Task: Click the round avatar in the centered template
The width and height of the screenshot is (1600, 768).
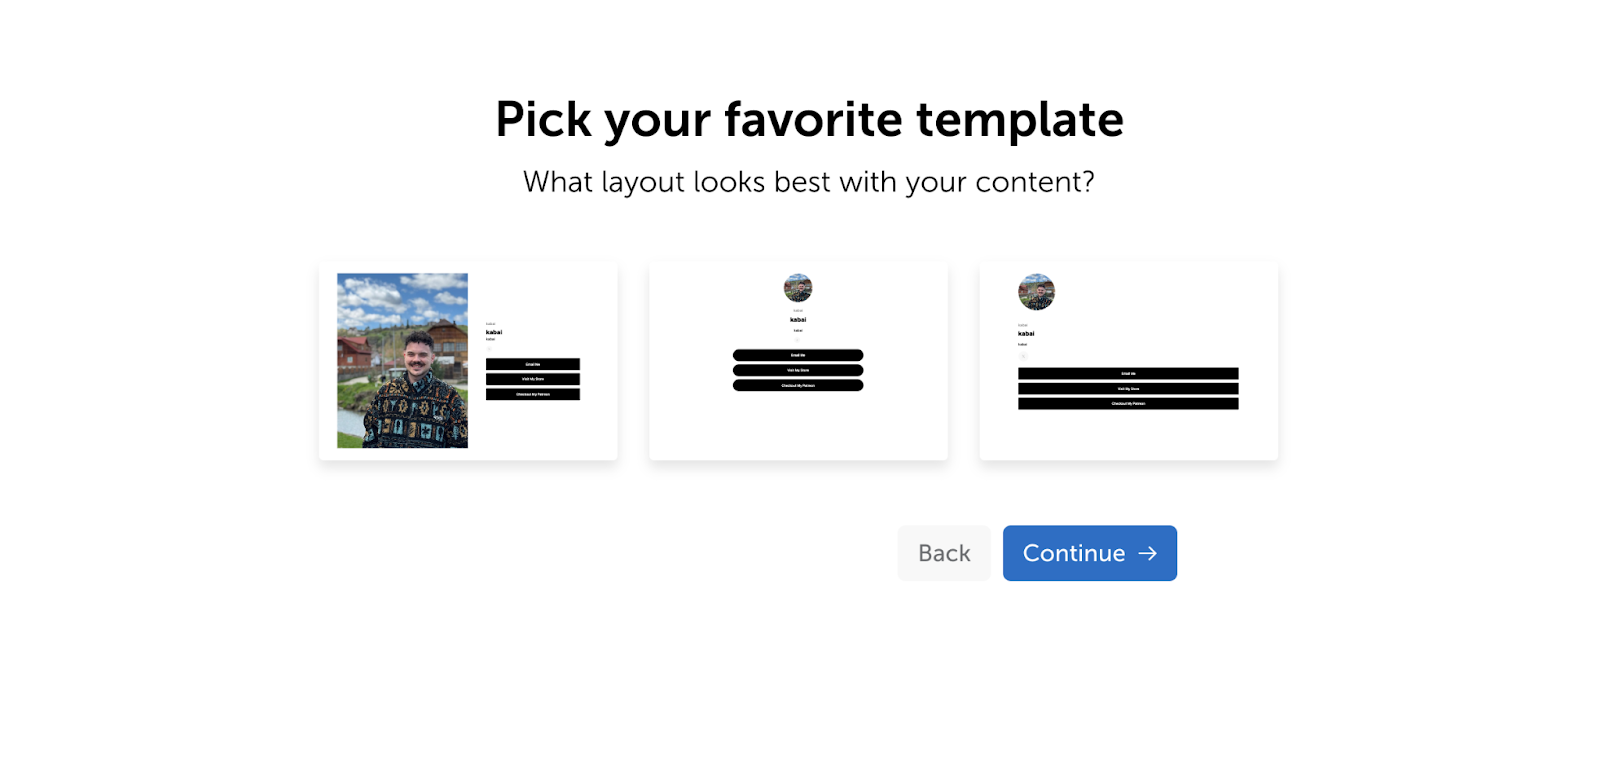Action: (x=798, y=288)
